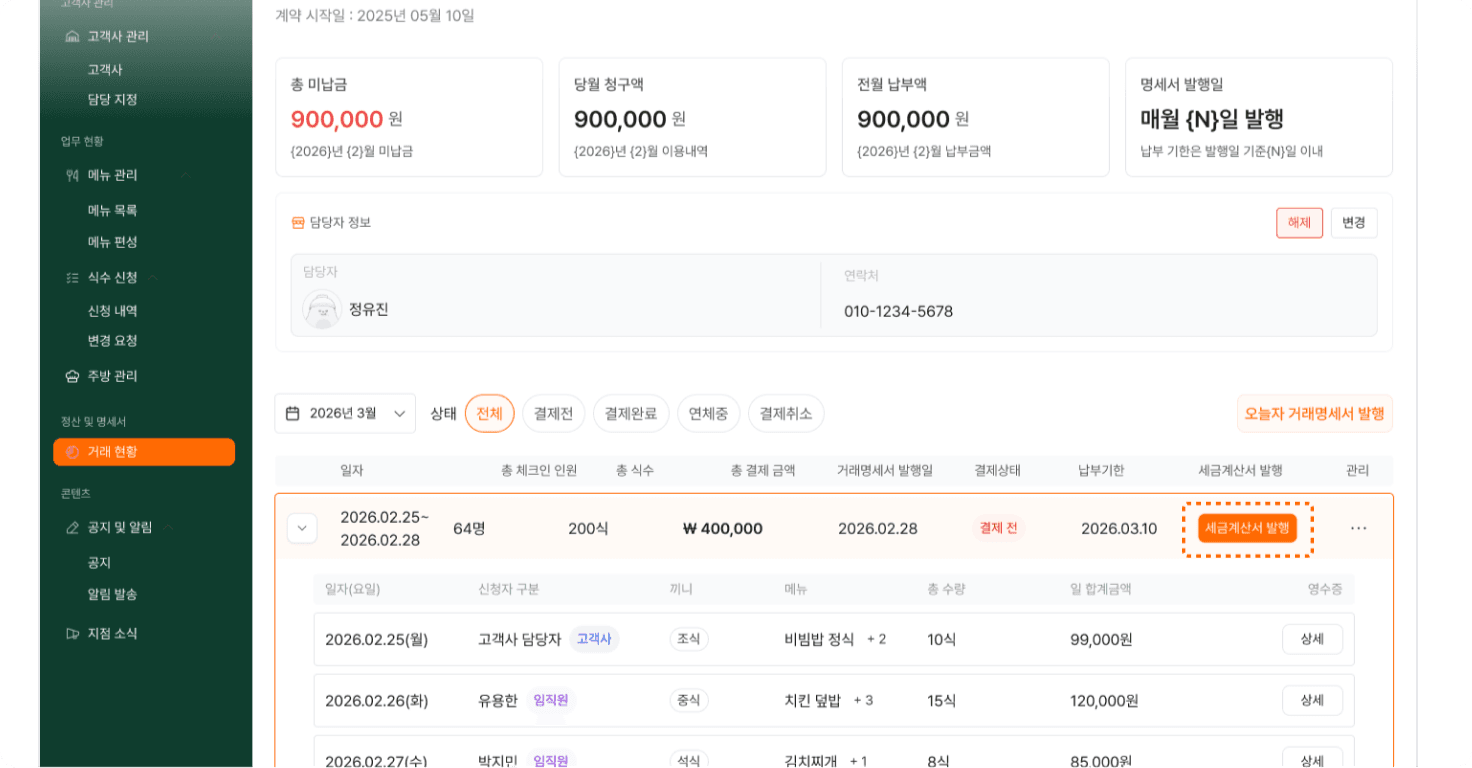The image size is (1472, 768).
Task: Collapse the 공지 및 알림 section chevron
Action: click(x=168, y=528)
